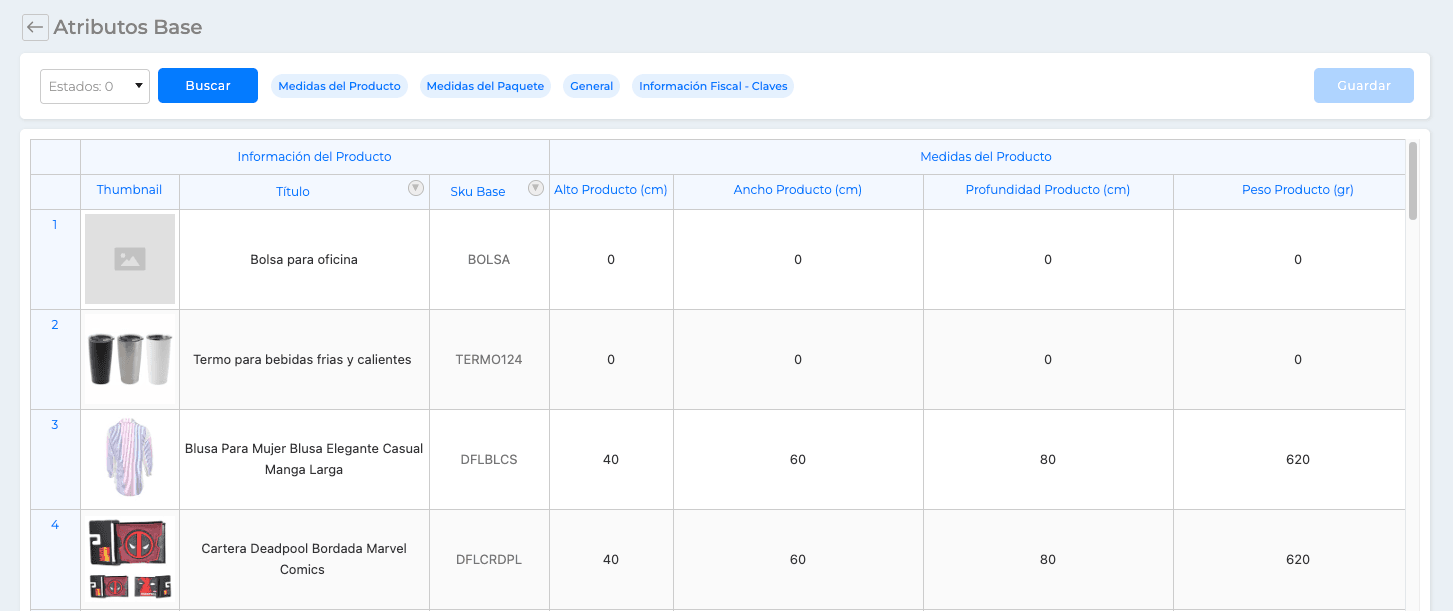Go back using the arrow icon
Image resolution: width=1453 pixels, height=611 pixels.
[35, 28]
